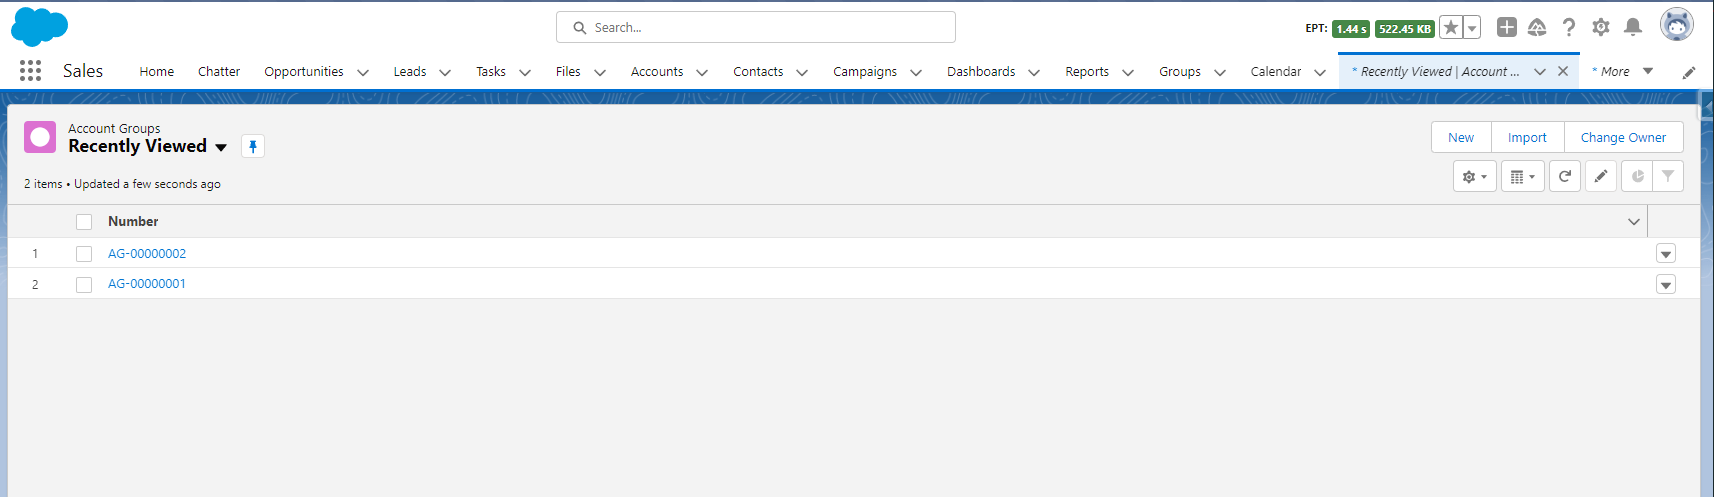Image resolution: width=1714 pixels, height=497 pixels.
Task: Open List View Controls gear dropdown
Action: click(x=1474, y=176)
